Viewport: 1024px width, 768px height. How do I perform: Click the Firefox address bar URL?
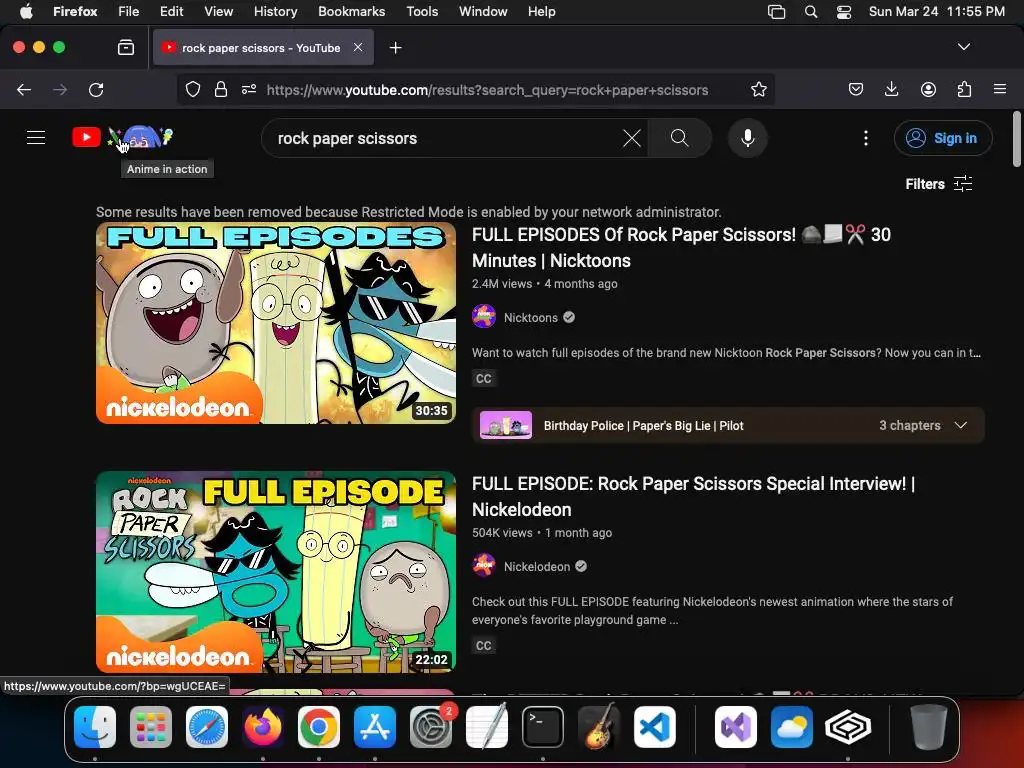487,89
